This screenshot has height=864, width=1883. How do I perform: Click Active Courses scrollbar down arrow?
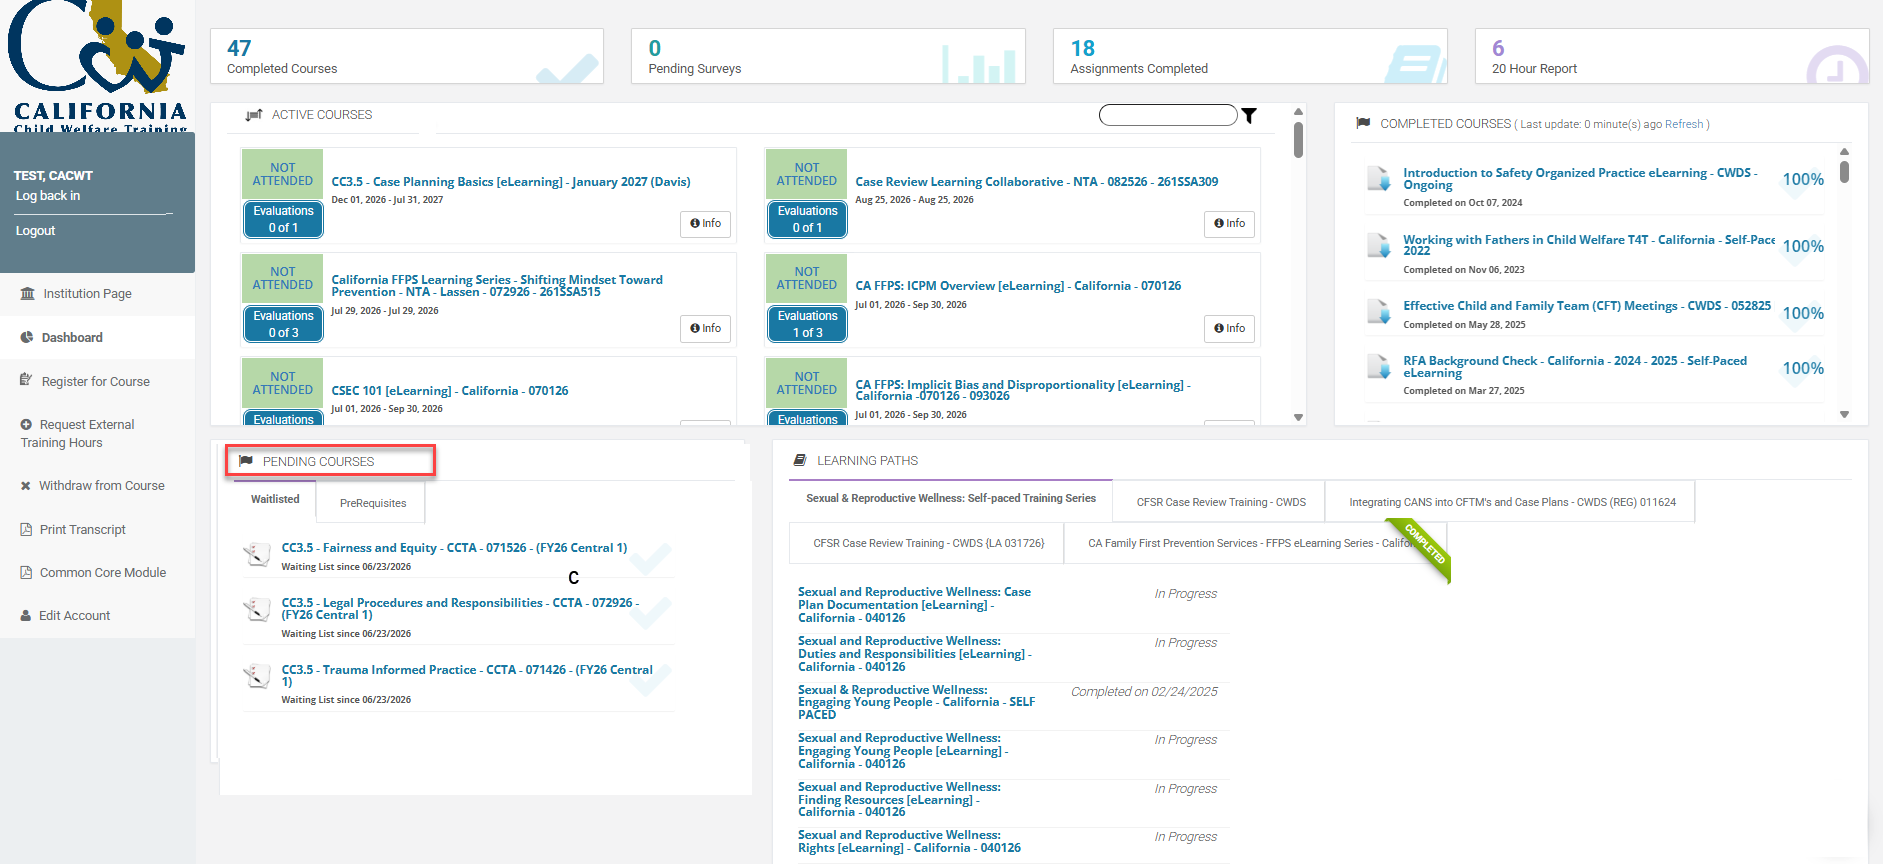[1298, 417]
